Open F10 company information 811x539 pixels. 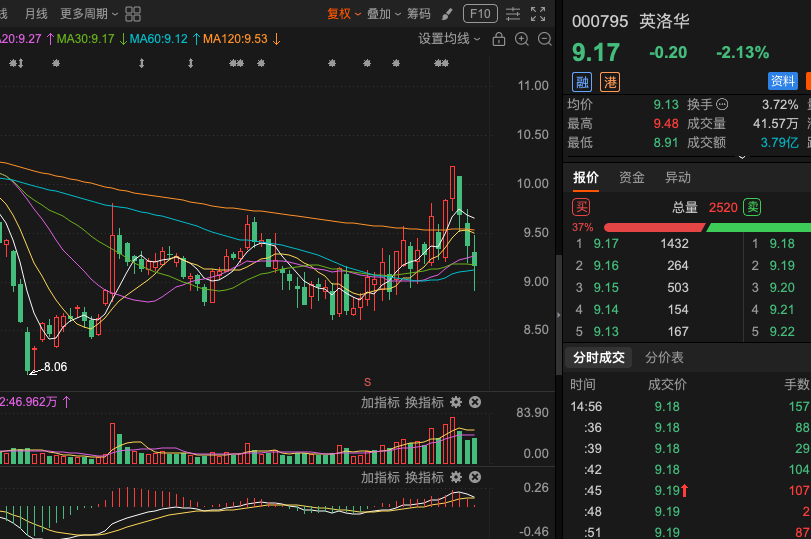pos(480,14)
